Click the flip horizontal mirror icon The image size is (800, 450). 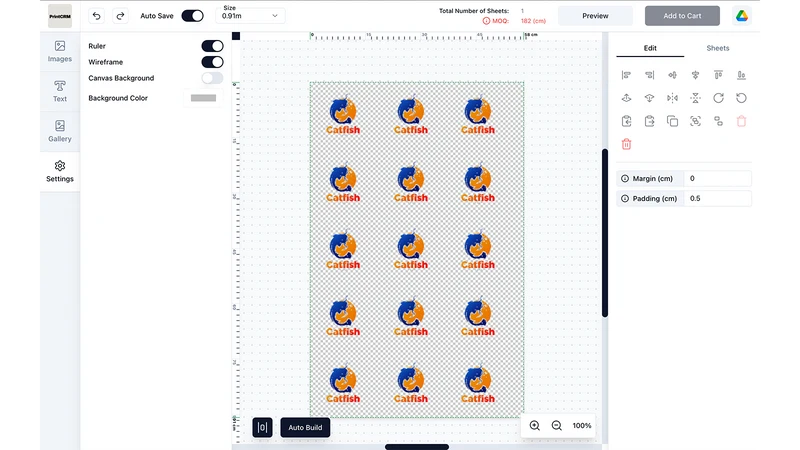tap(672, 98)
